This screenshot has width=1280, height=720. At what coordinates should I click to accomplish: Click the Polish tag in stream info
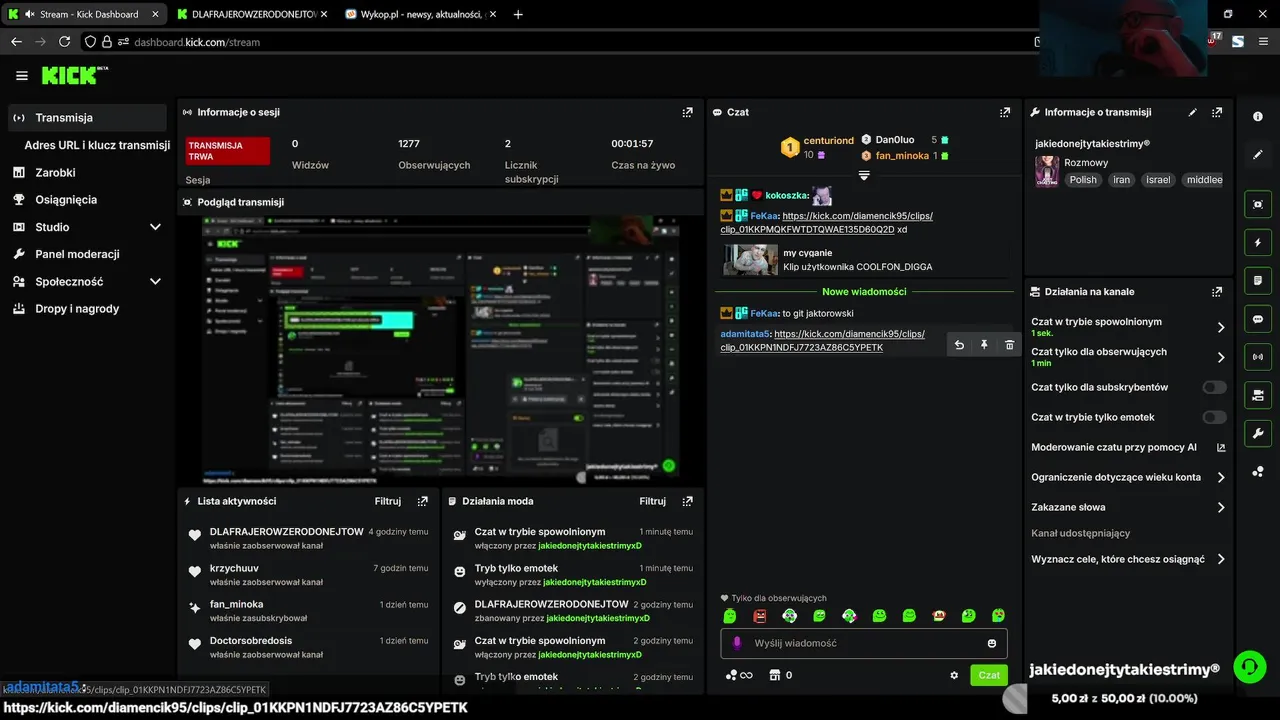tap(1083, 180)
